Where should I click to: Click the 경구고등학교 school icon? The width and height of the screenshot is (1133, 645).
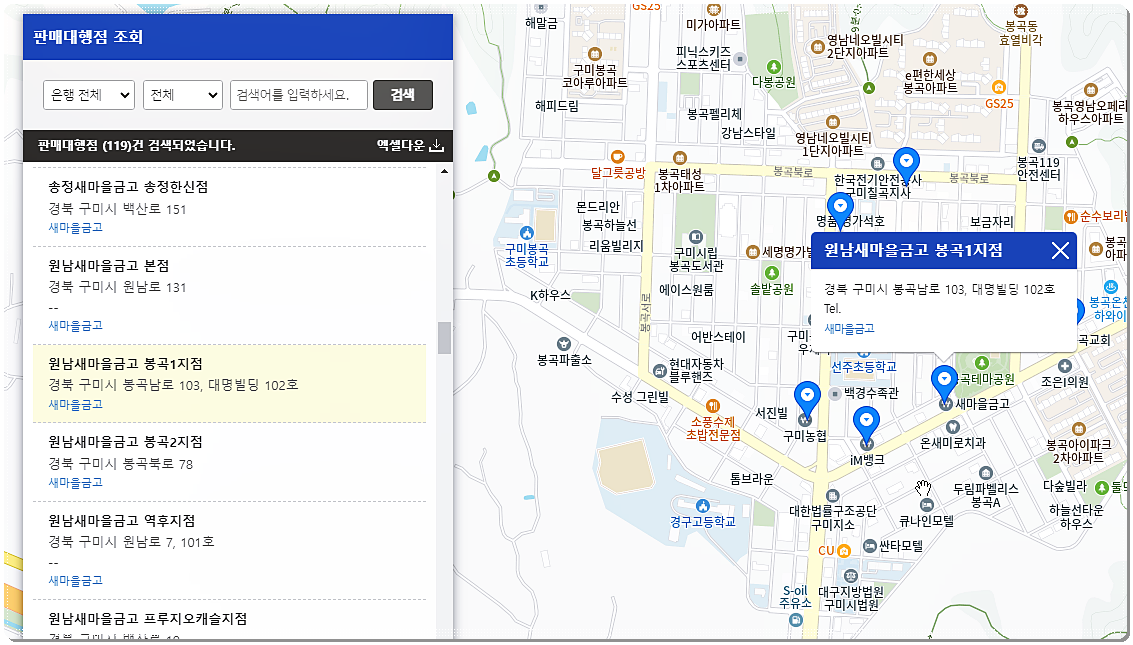tap(702, 506)
